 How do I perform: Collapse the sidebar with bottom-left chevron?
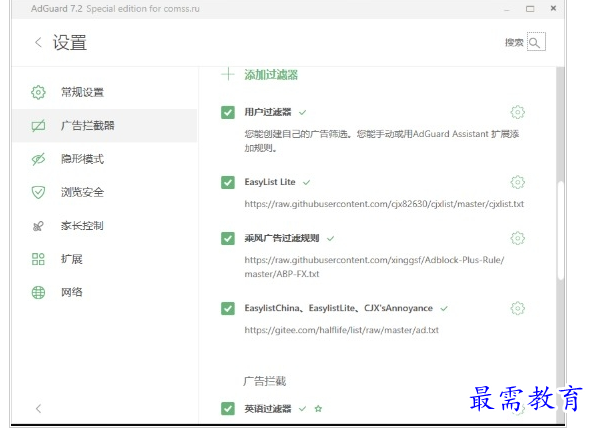(x=38, y=409)
